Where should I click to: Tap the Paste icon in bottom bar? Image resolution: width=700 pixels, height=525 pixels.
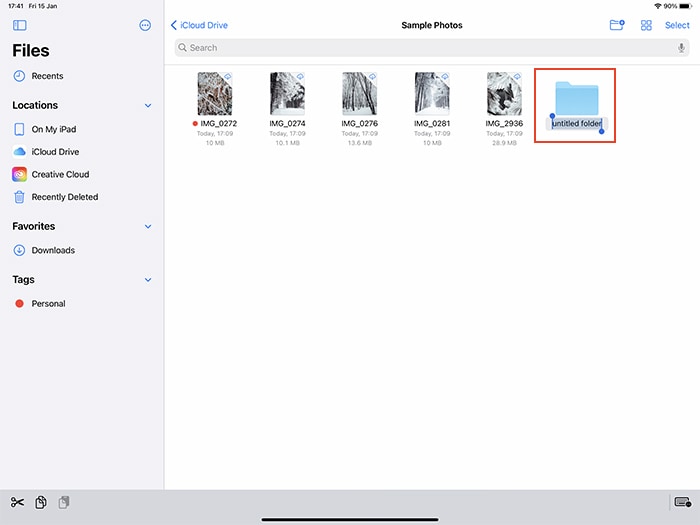point(64,503)
